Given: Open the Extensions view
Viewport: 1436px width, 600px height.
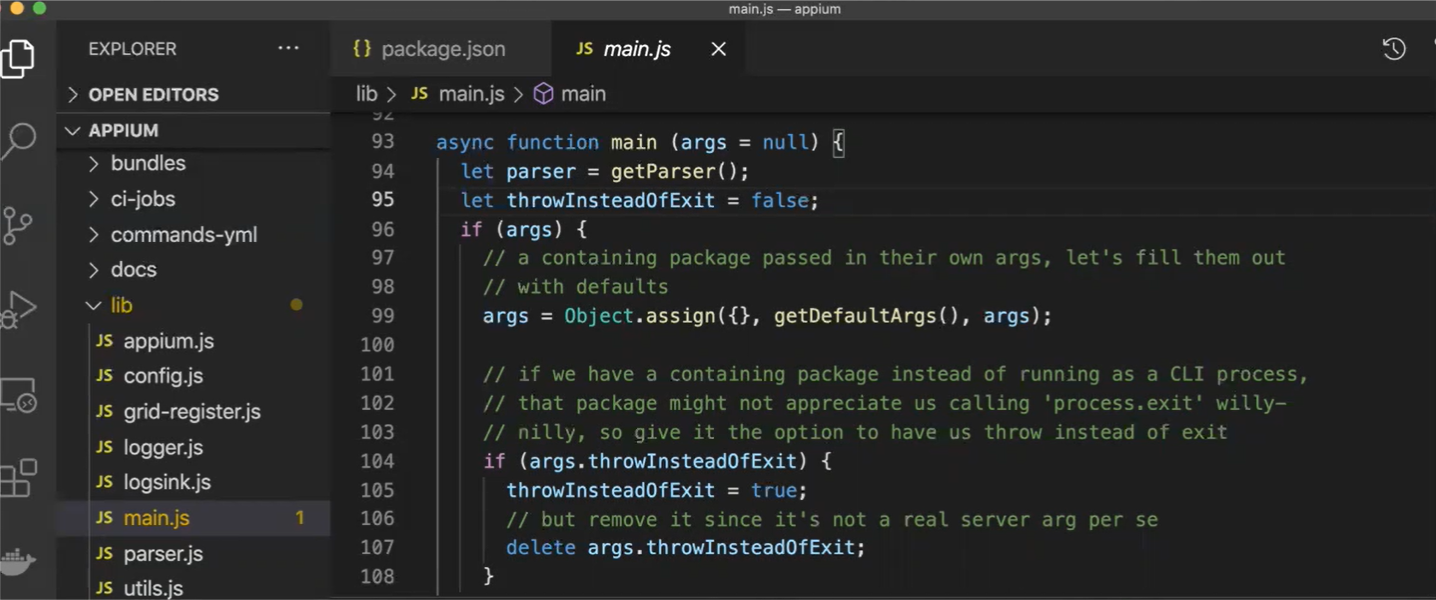Looking at the screenshot, I should click(19, 478).
